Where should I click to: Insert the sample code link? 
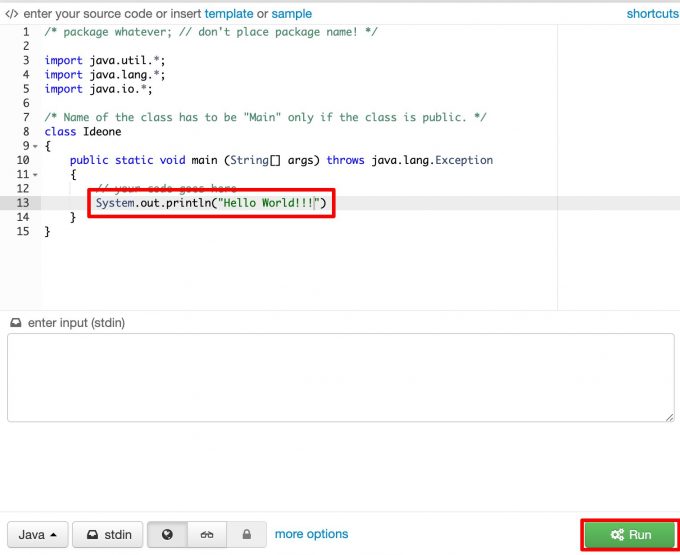point(291,14)
